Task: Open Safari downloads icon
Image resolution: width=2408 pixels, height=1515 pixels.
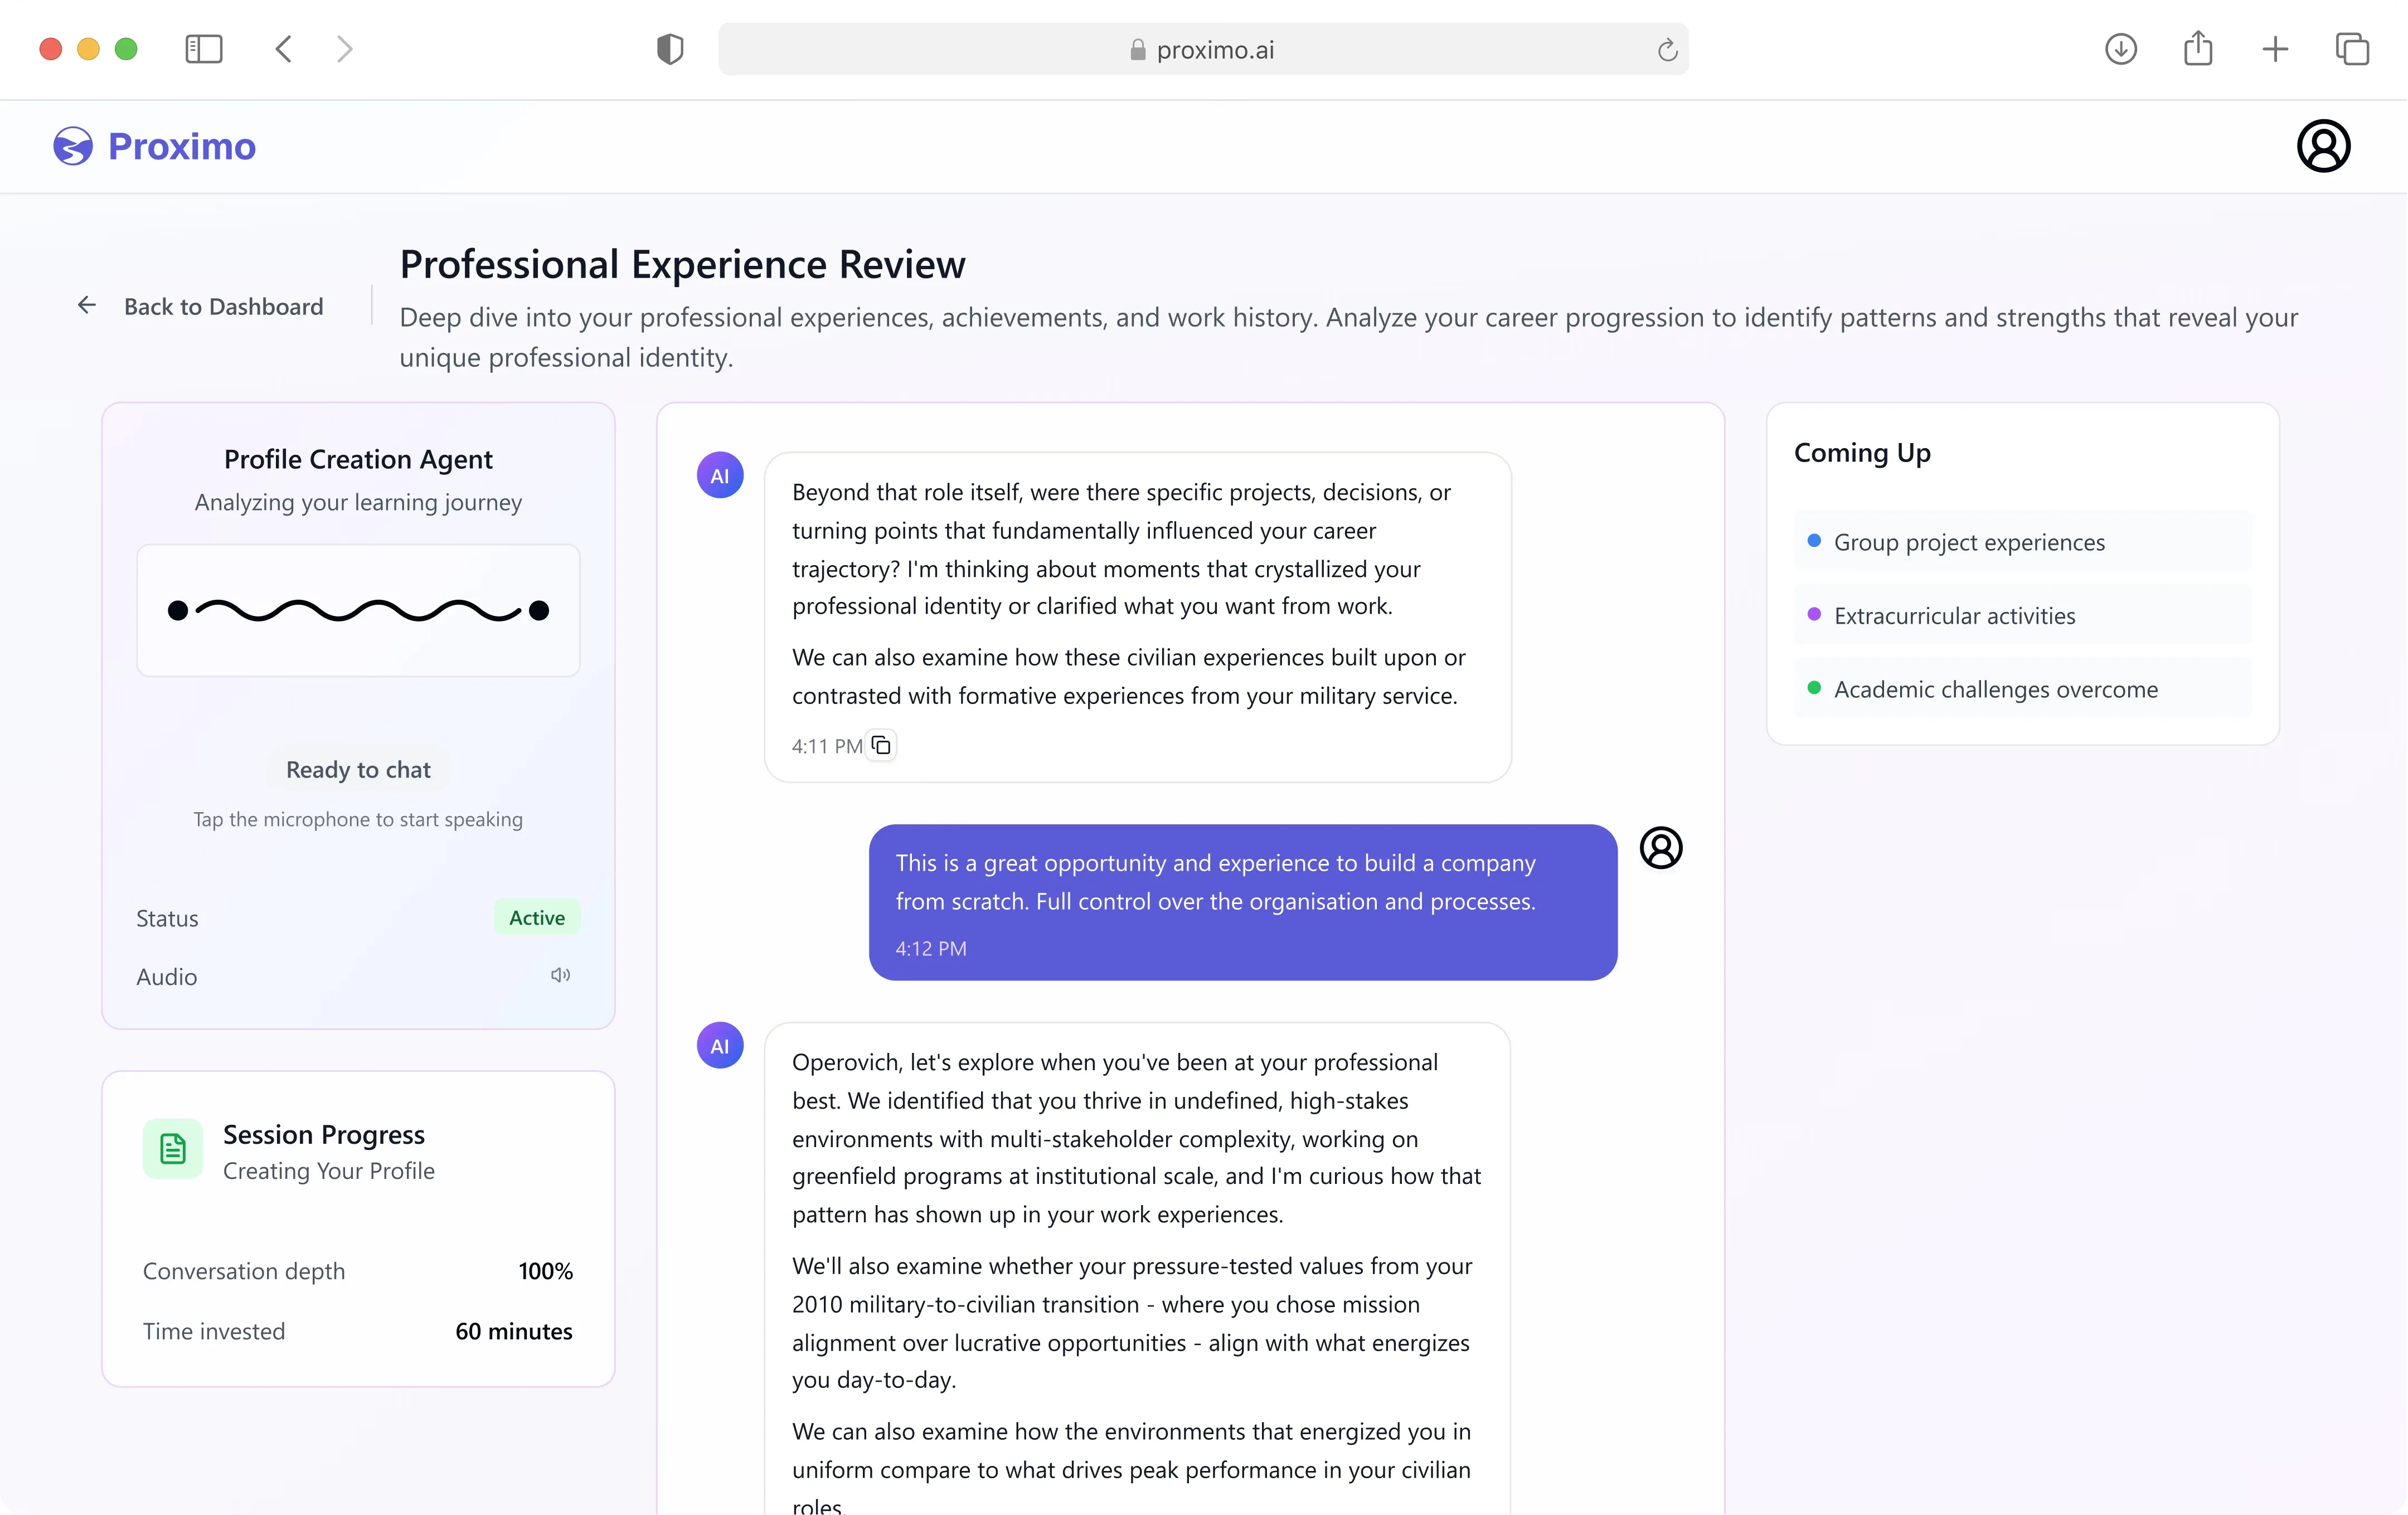Action: pos(2120,49)
